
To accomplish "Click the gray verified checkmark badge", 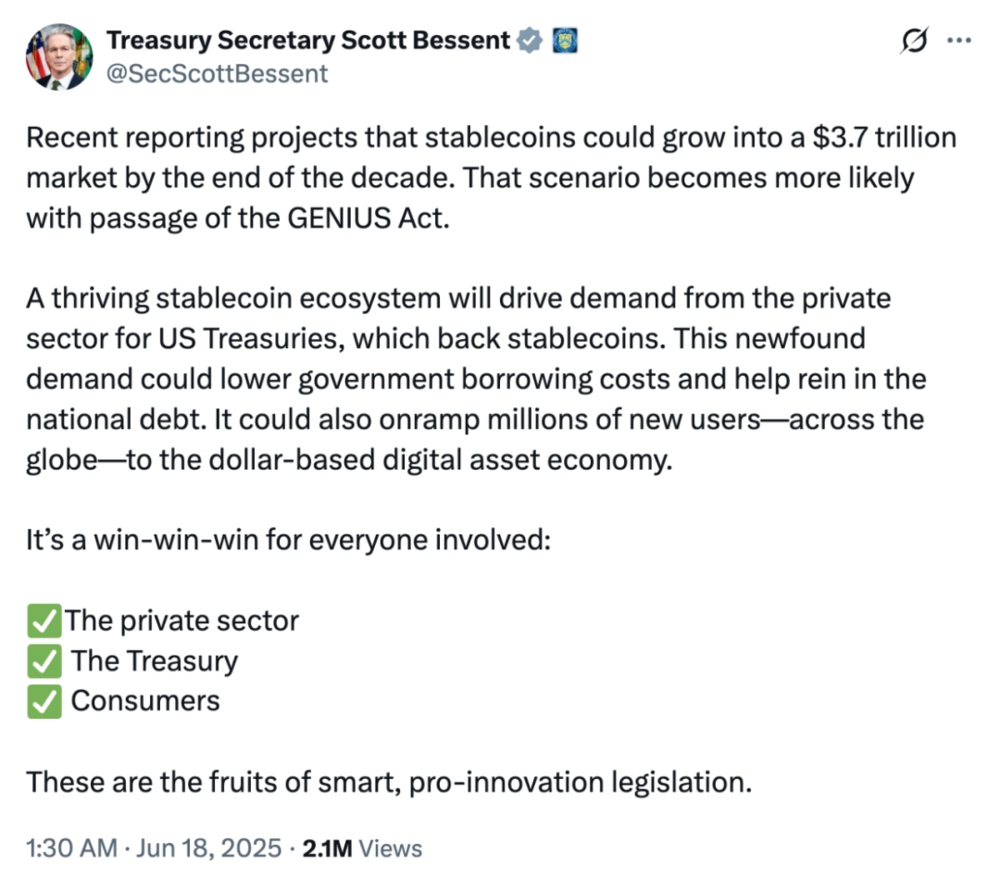I will point(530,40).
